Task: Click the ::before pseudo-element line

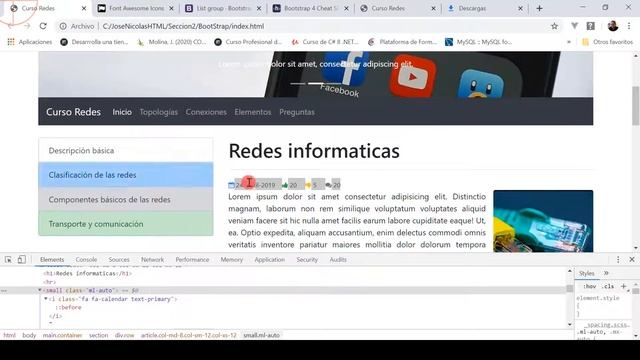Action: [x=69, y=307]
